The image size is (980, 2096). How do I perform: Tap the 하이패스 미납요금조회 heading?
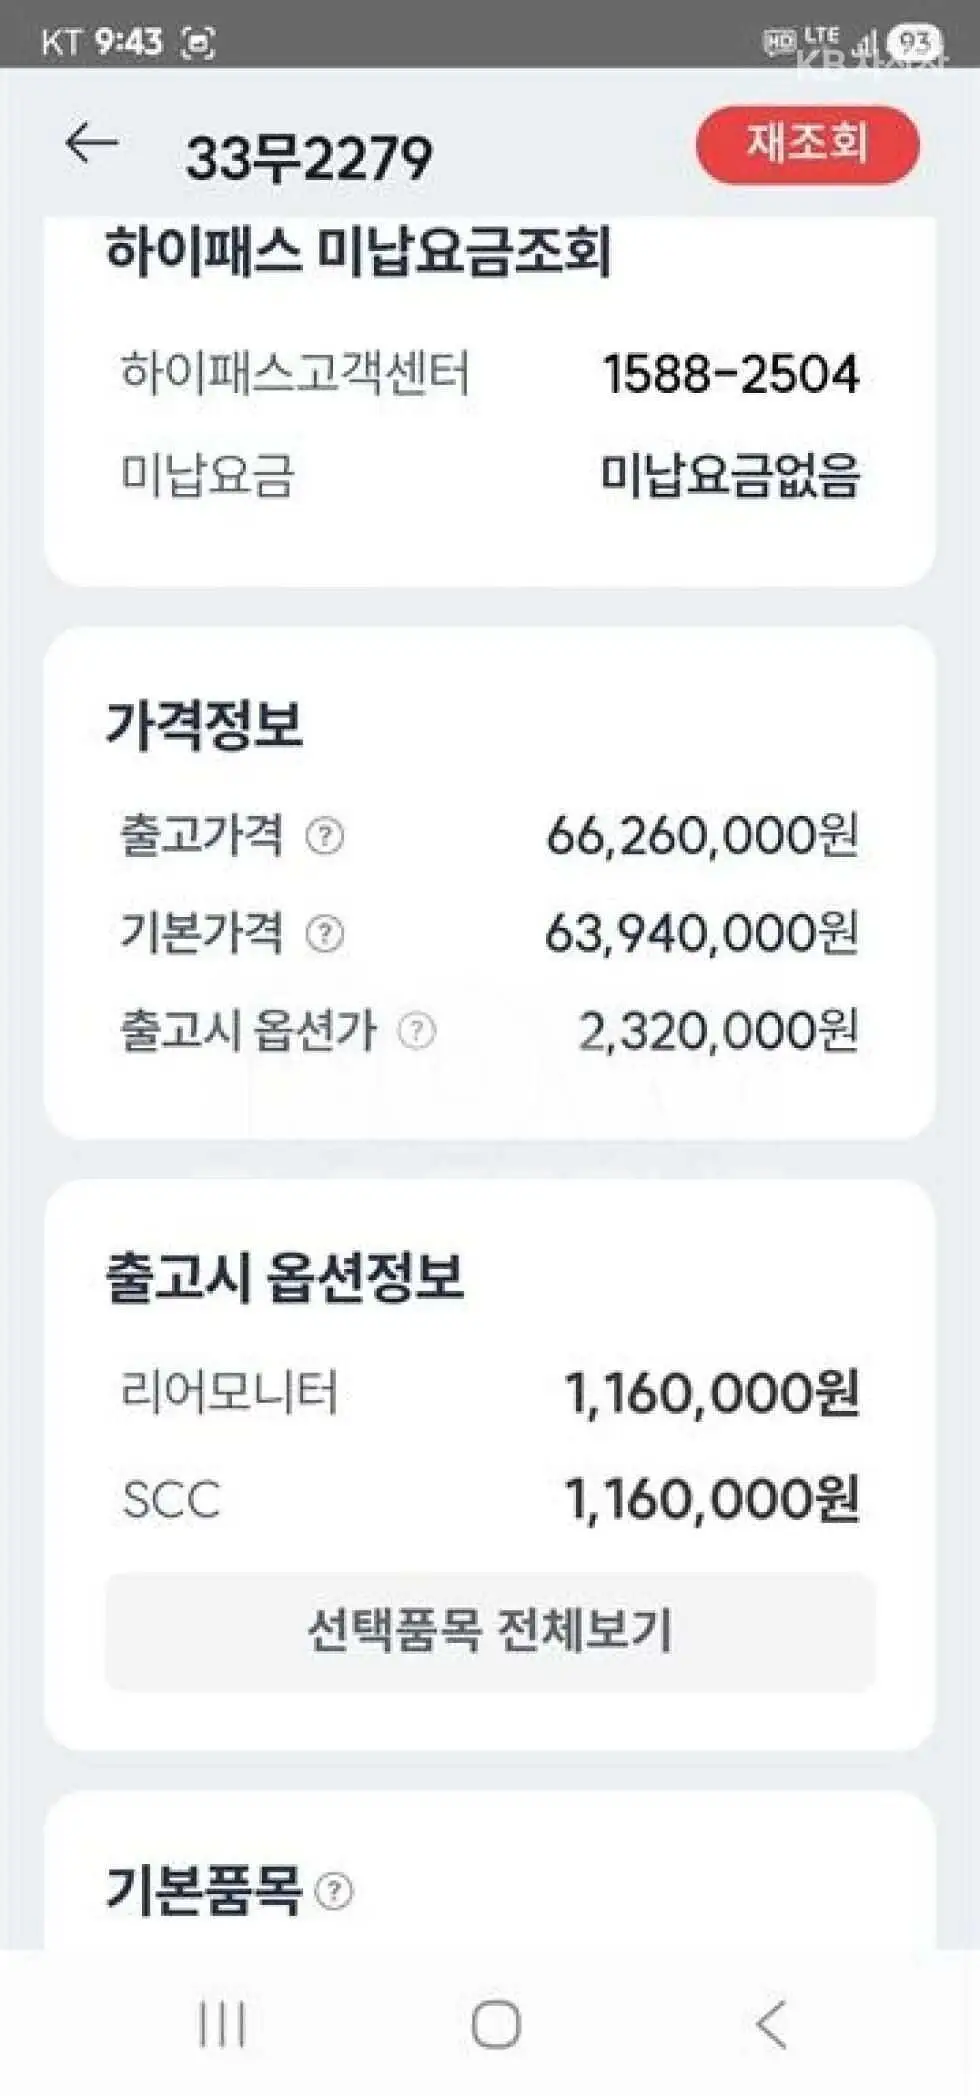click(358, 251)
